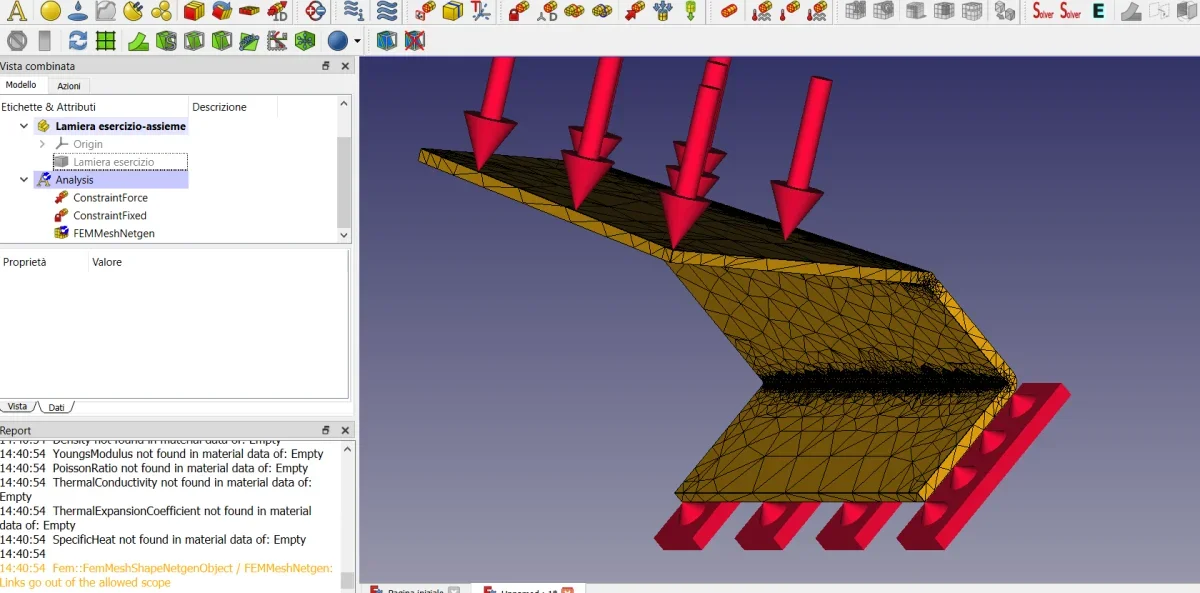Apply the scalar clip filter (S cube)
The width and height of the screenshot is (1200, 593).
tap(166, 41)
